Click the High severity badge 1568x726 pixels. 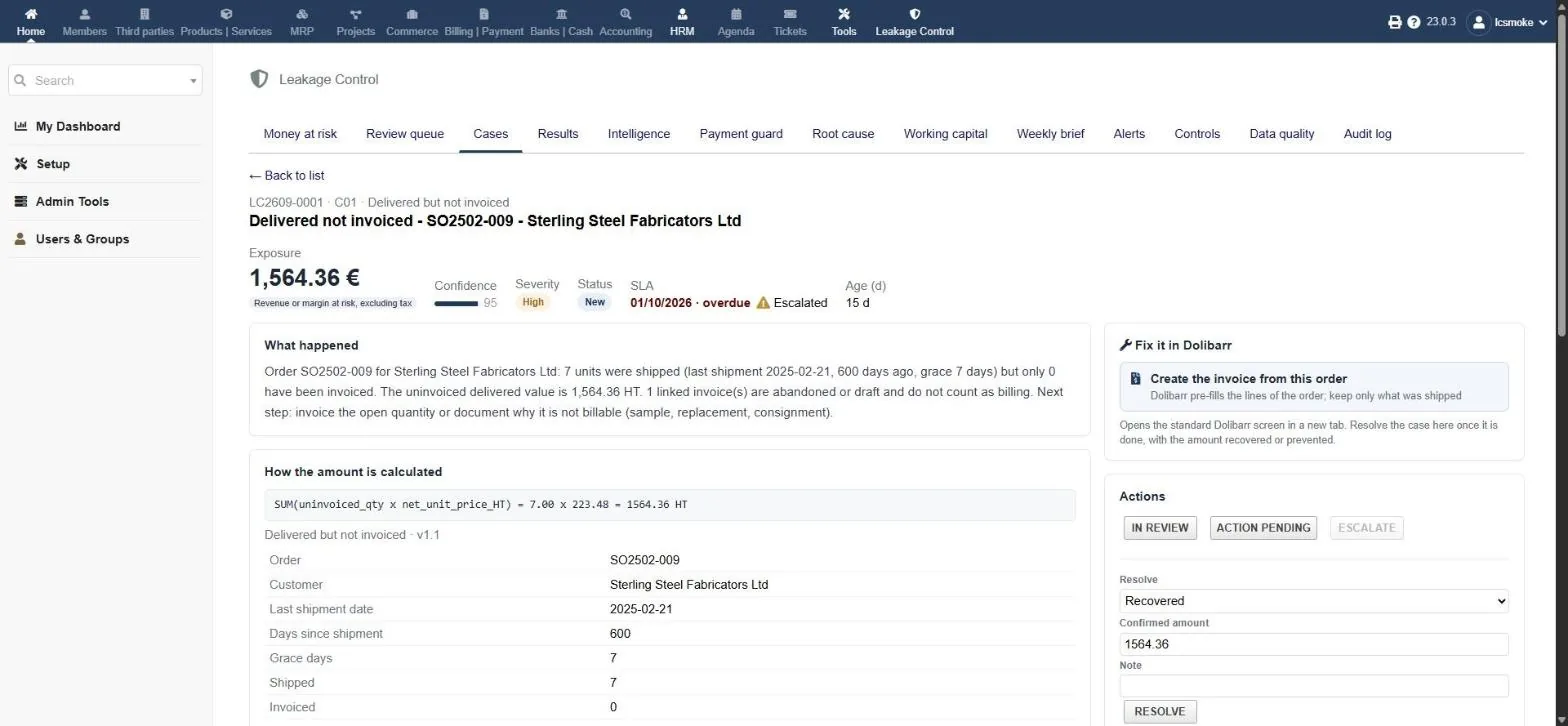click(x=533, y=302)
